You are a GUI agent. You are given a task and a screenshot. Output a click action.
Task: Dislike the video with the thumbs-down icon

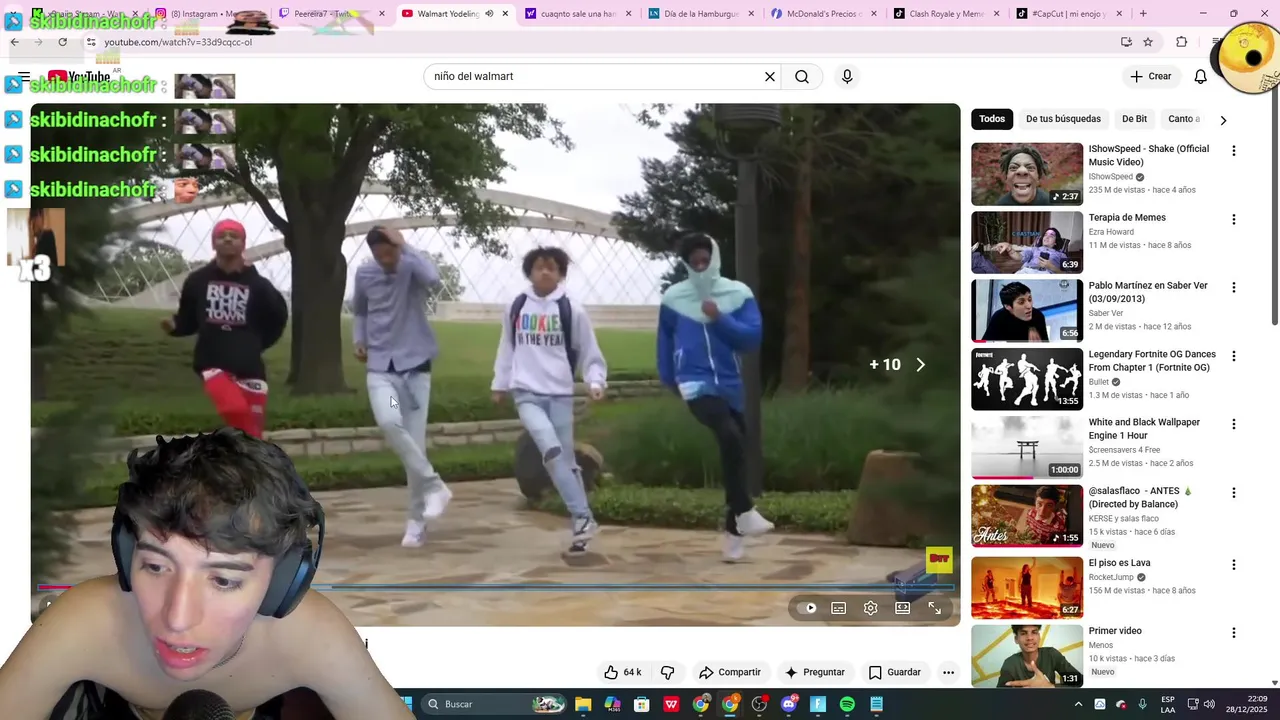click(x=667, y=672)
